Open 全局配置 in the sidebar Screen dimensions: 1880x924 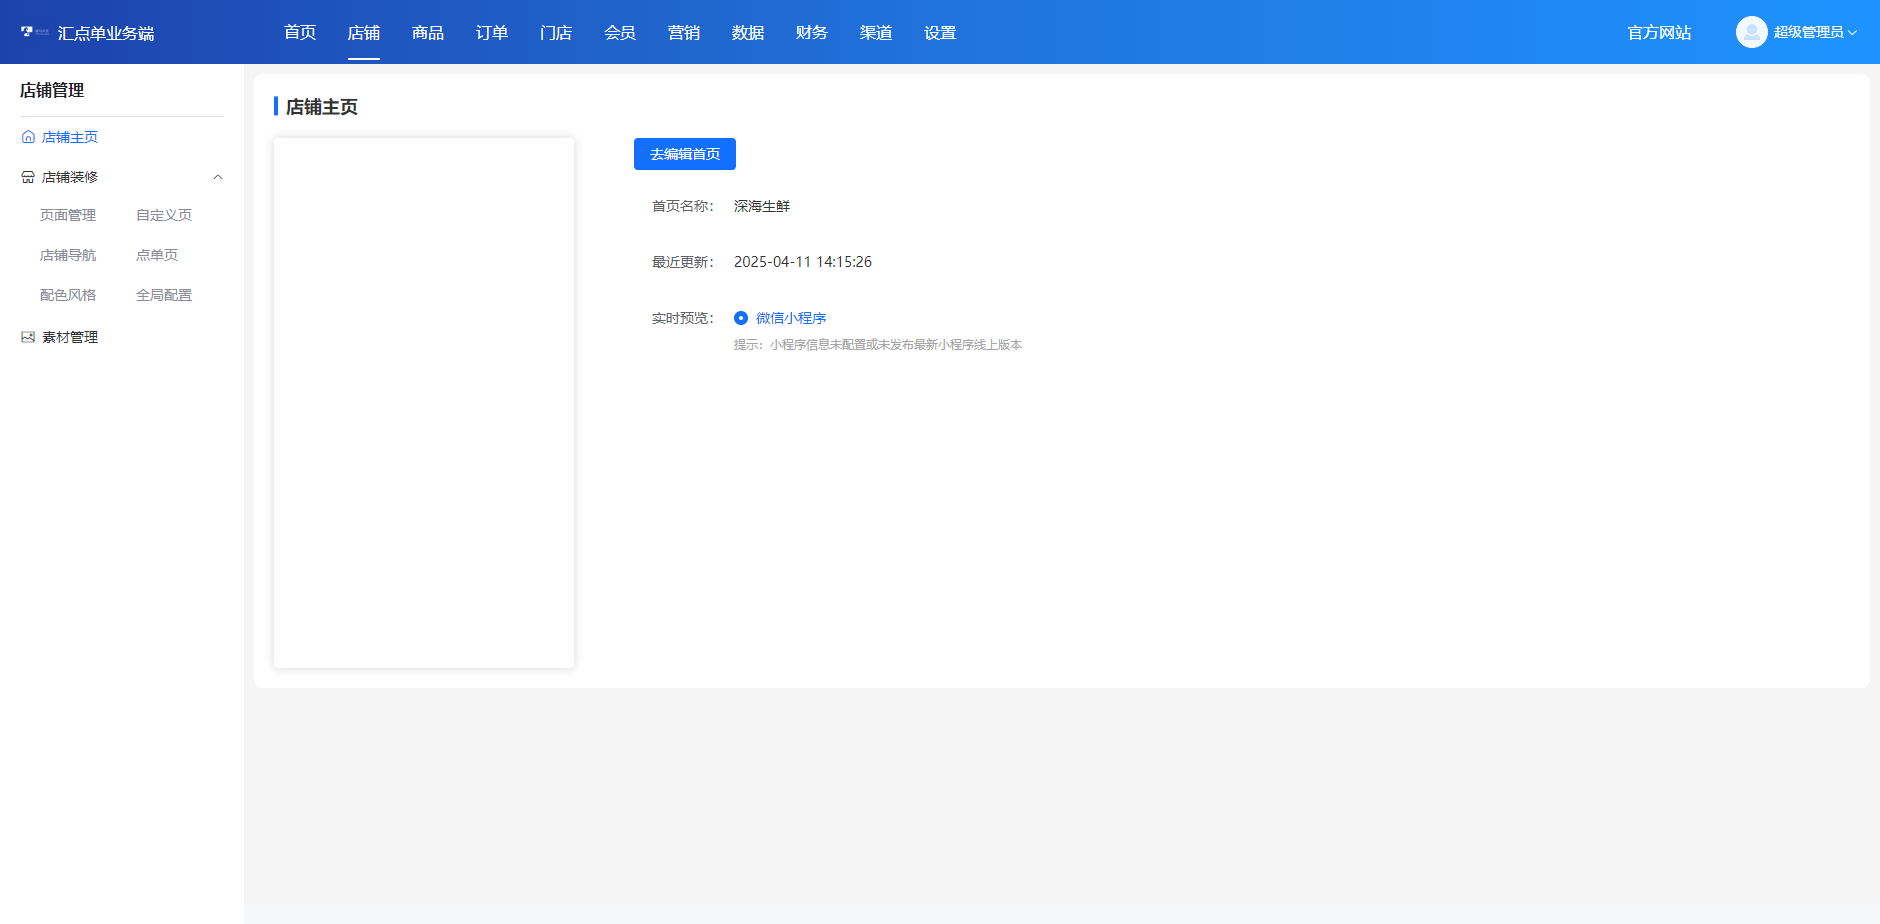pyautogui.click(x=164, y=295)
